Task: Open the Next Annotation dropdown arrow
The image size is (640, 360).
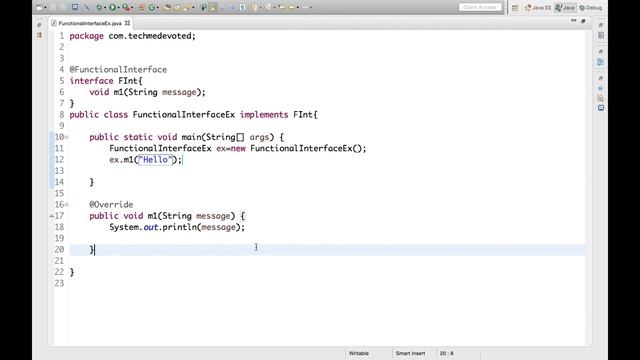Action: click(260, 7)
